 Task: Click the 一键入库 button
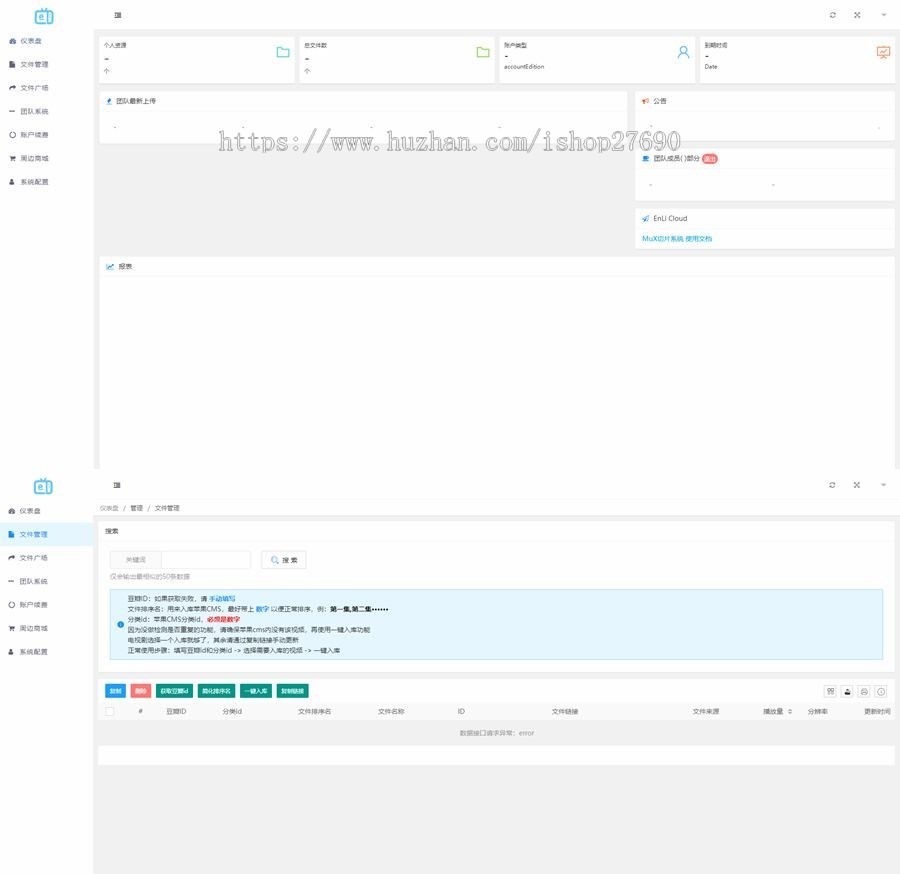[255, 691]
